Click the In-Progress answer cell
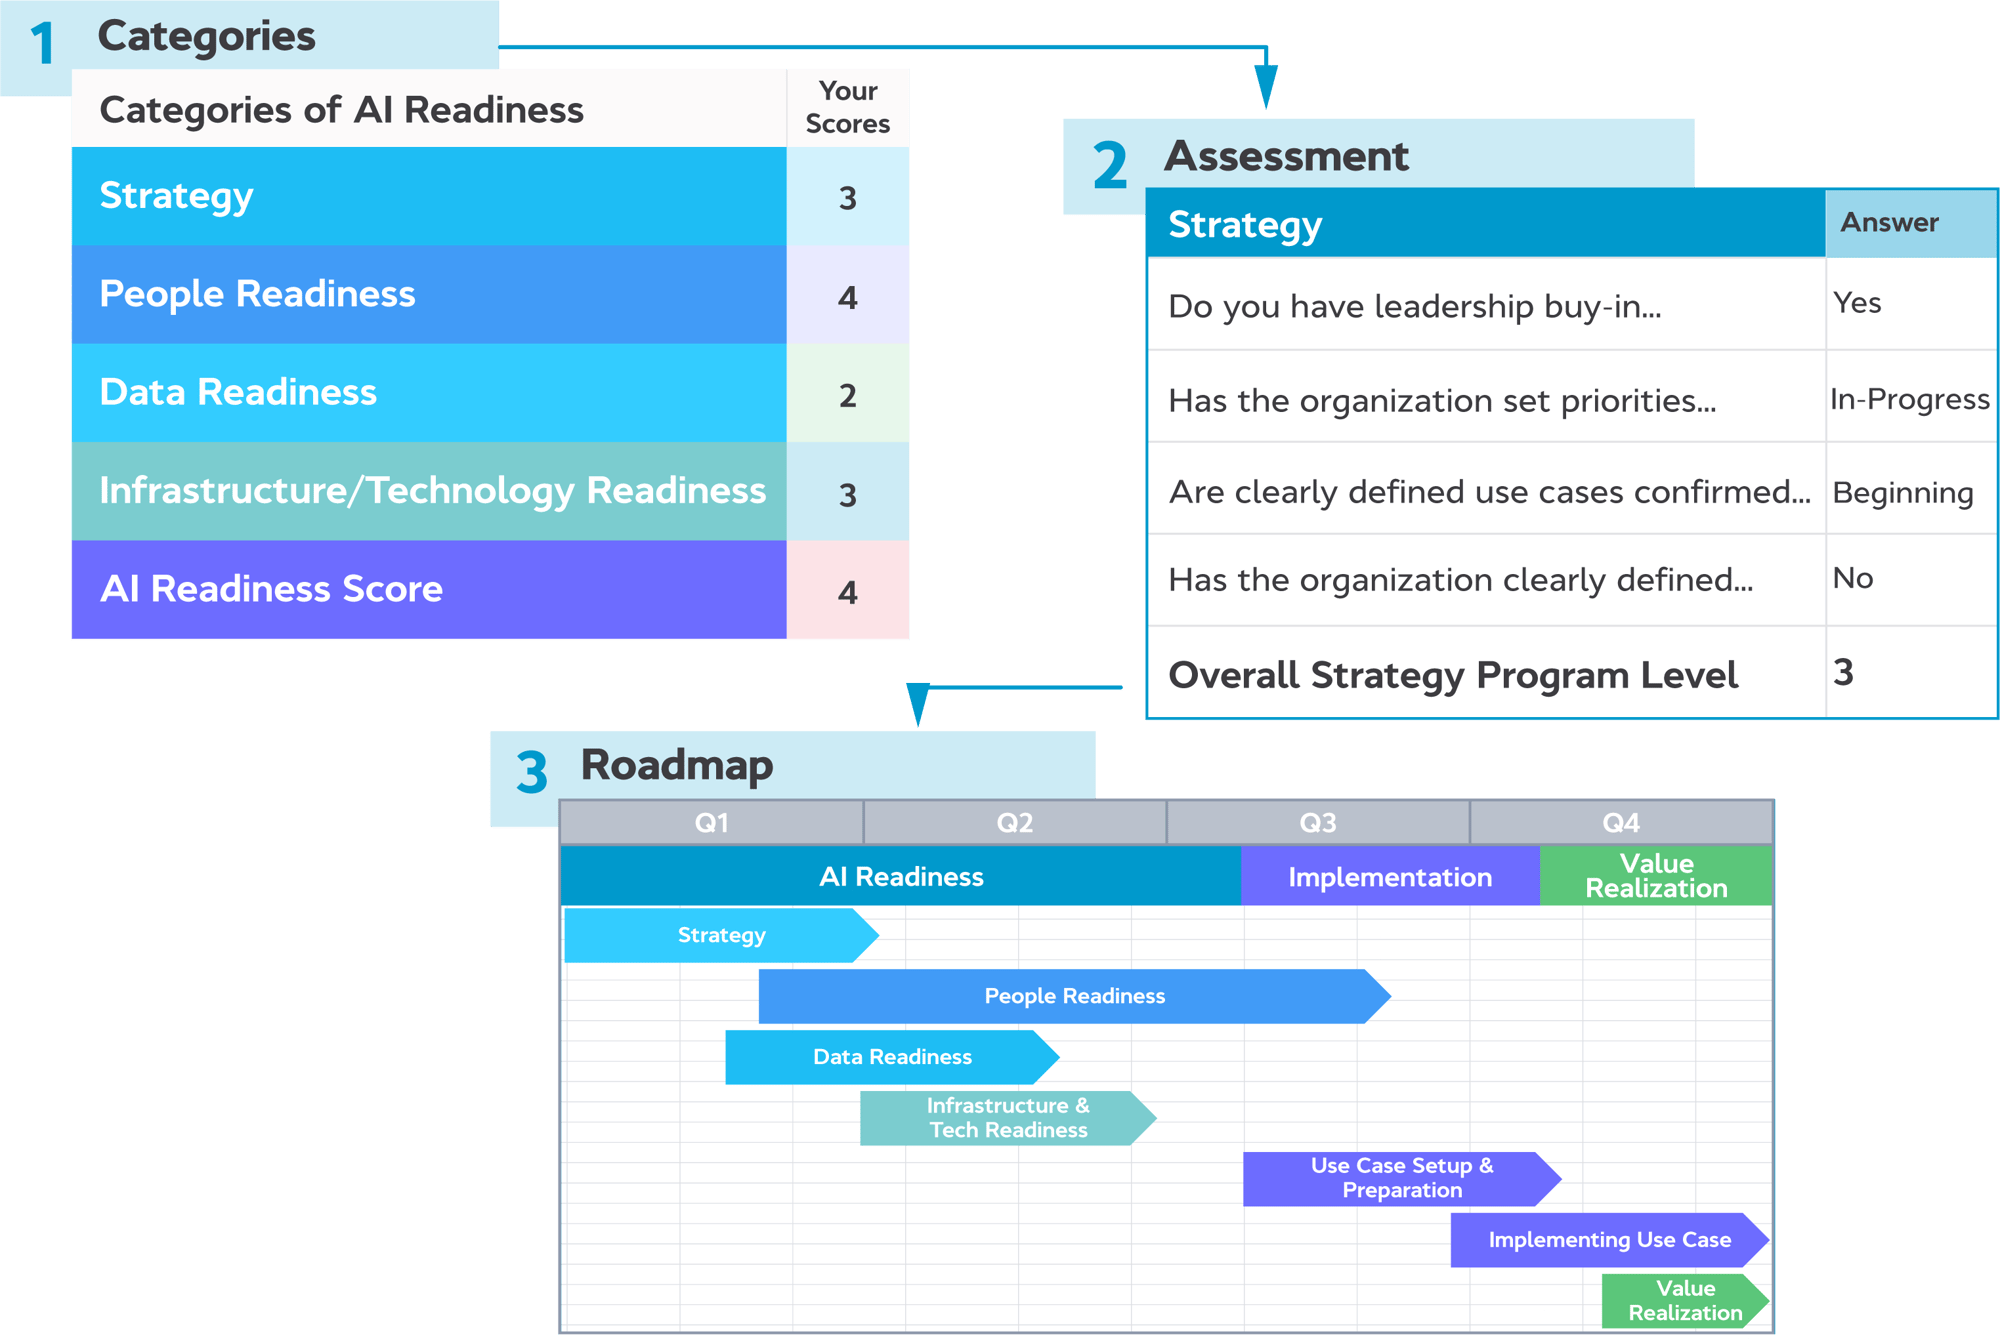Screen dimensions: 2000x1339 1911,398
